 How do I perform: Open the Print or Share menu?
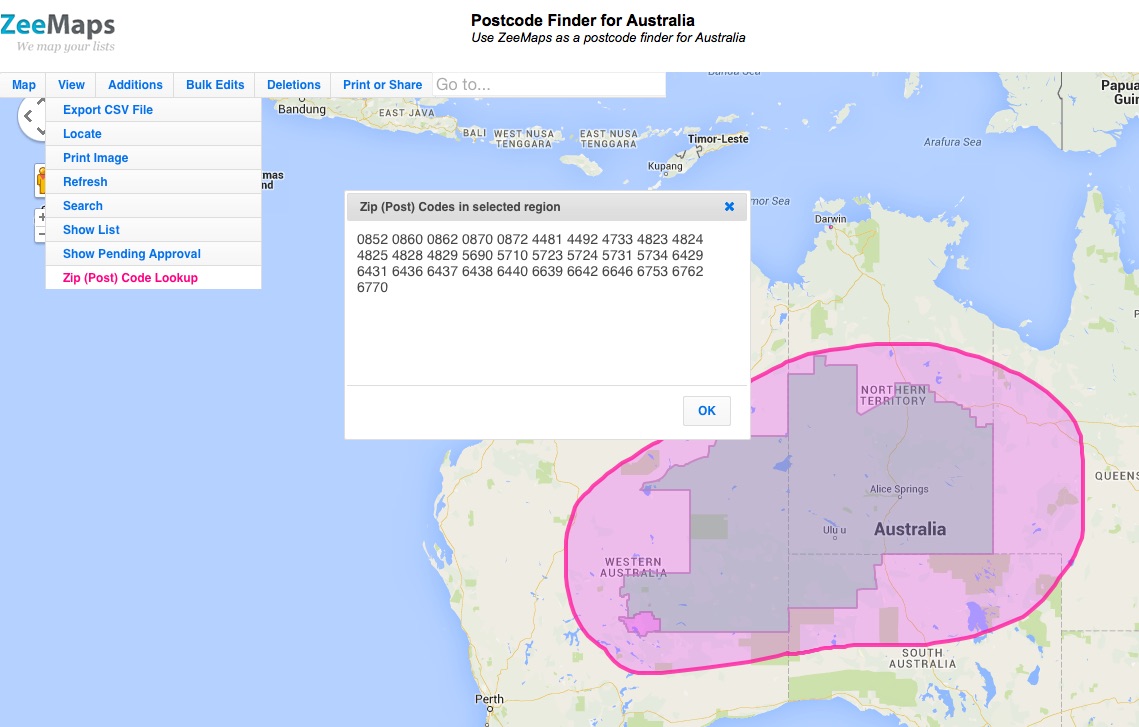pyautogui.click(x=381, y=84)
